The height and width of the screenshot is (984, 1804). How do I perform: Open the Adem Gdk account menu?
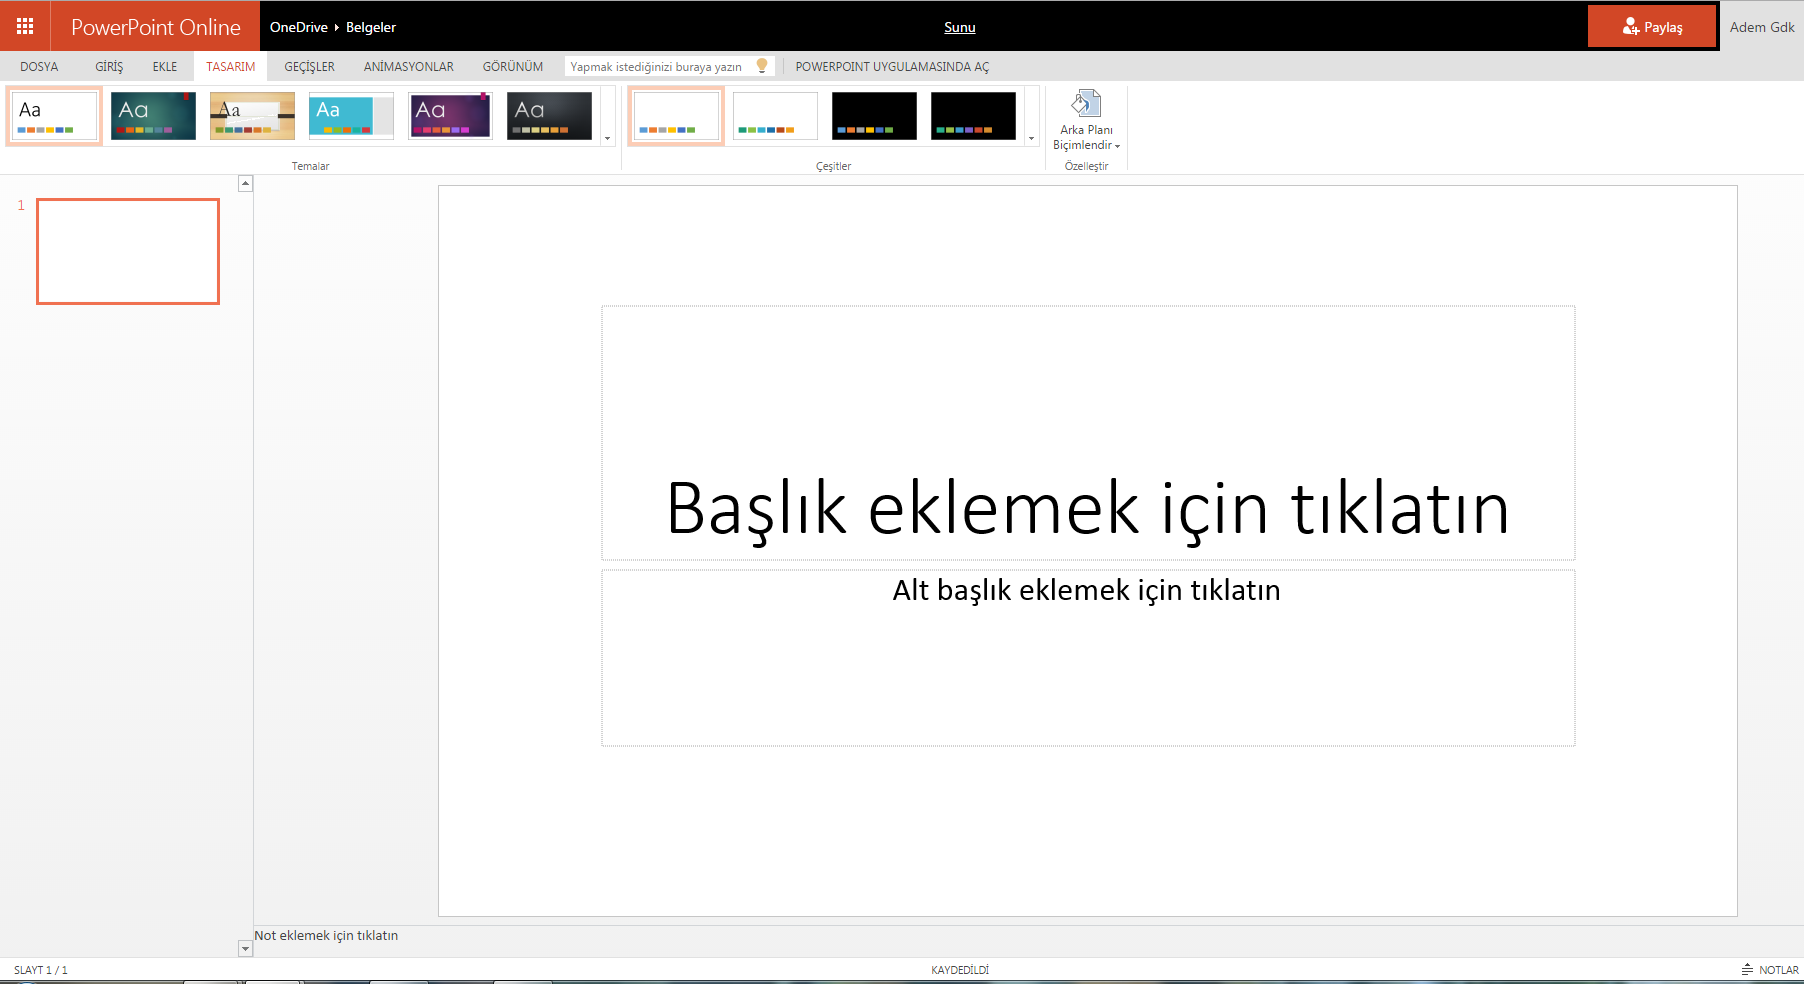point(1762,27)
